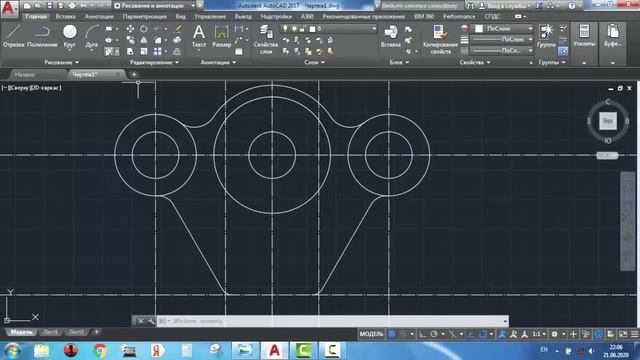640x360 pixels.
Task: Select the Дуга arc tool
Action: (92, 36)
